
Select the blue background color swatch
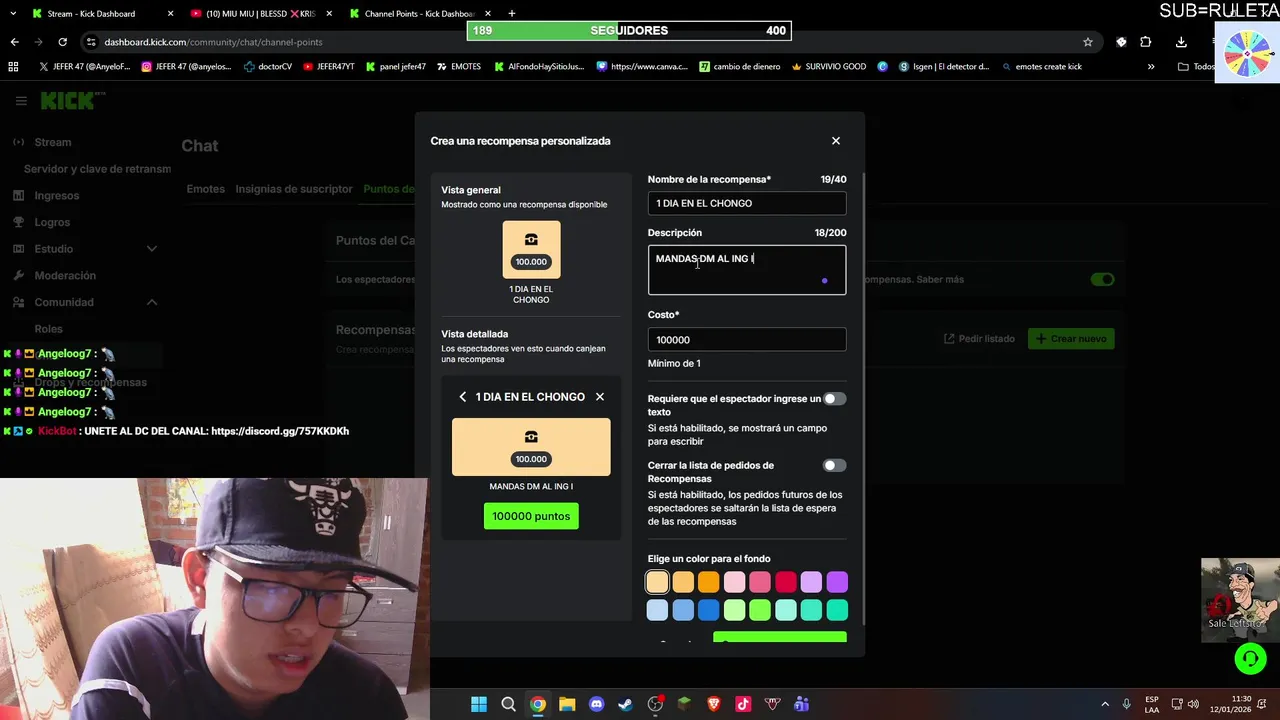[709, 610]
